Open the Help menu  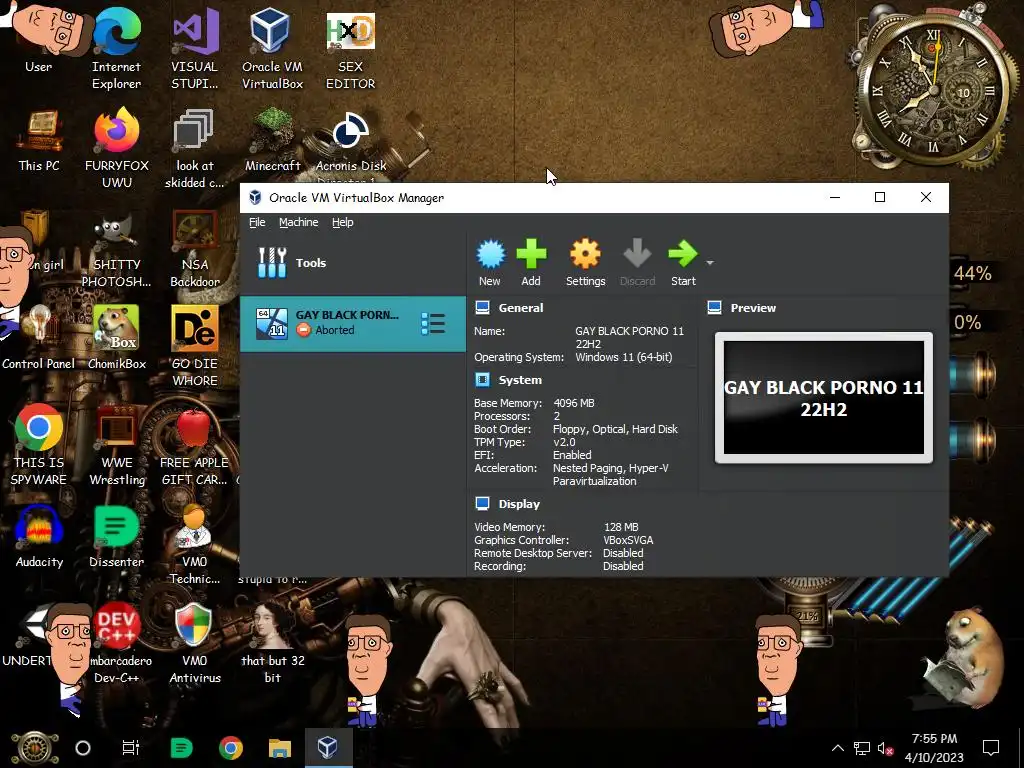(342, 222)
